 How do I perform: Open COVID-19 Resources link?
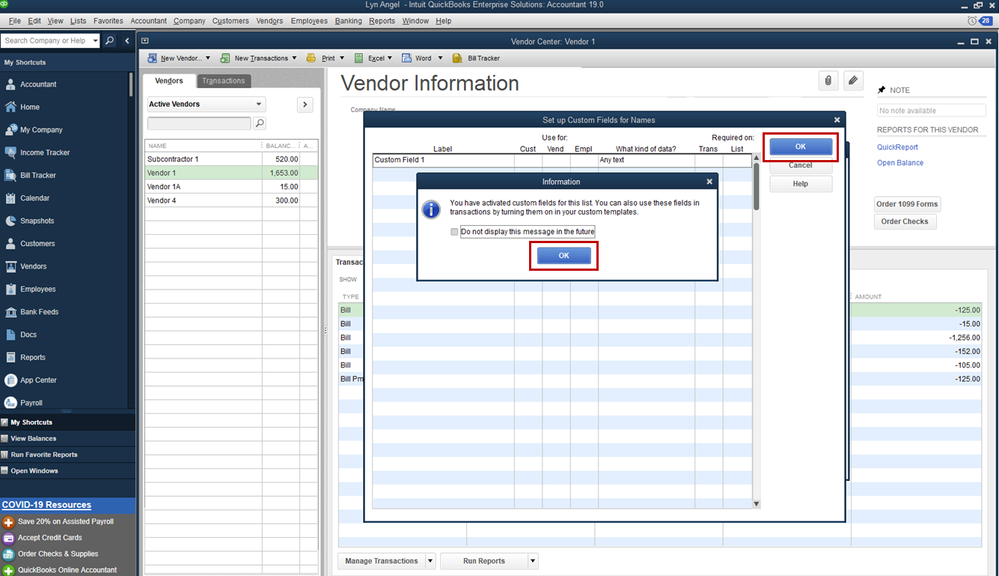47,505
